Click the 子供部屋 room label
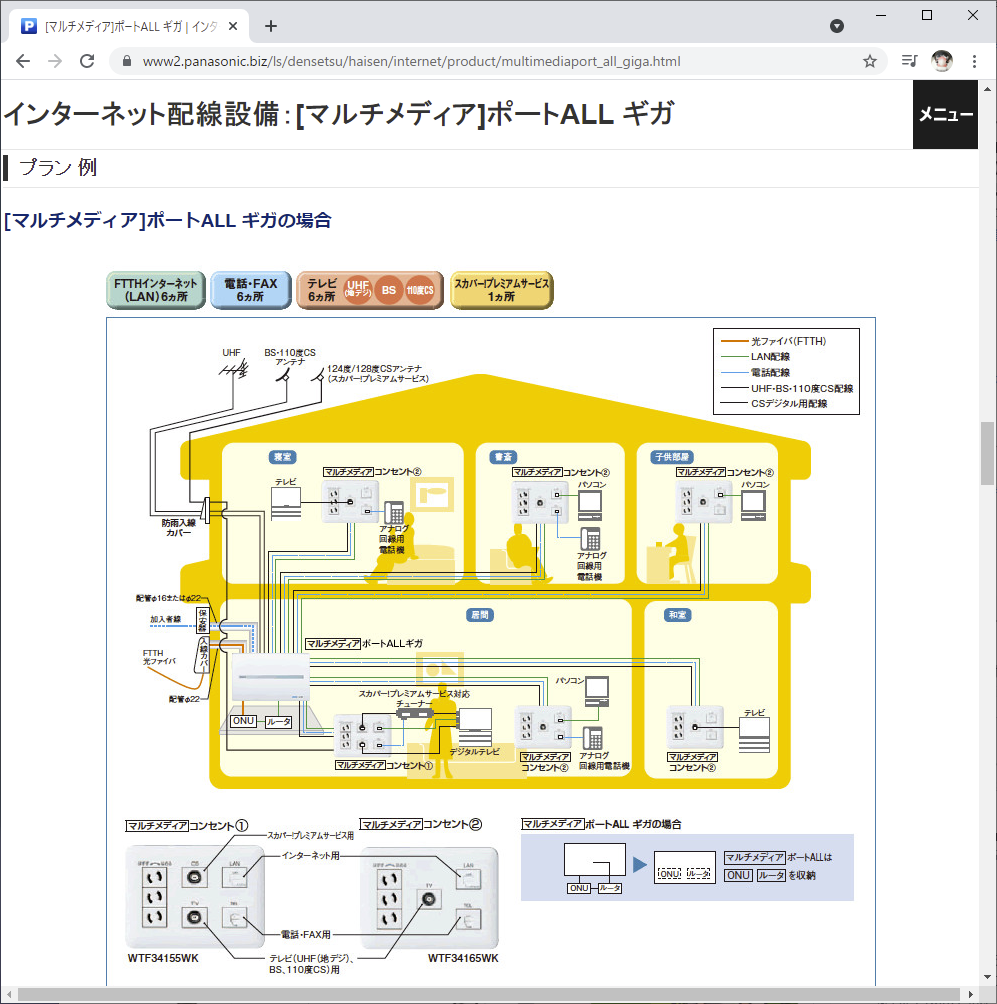This screenshot has height=1004, width=997. 672,457
